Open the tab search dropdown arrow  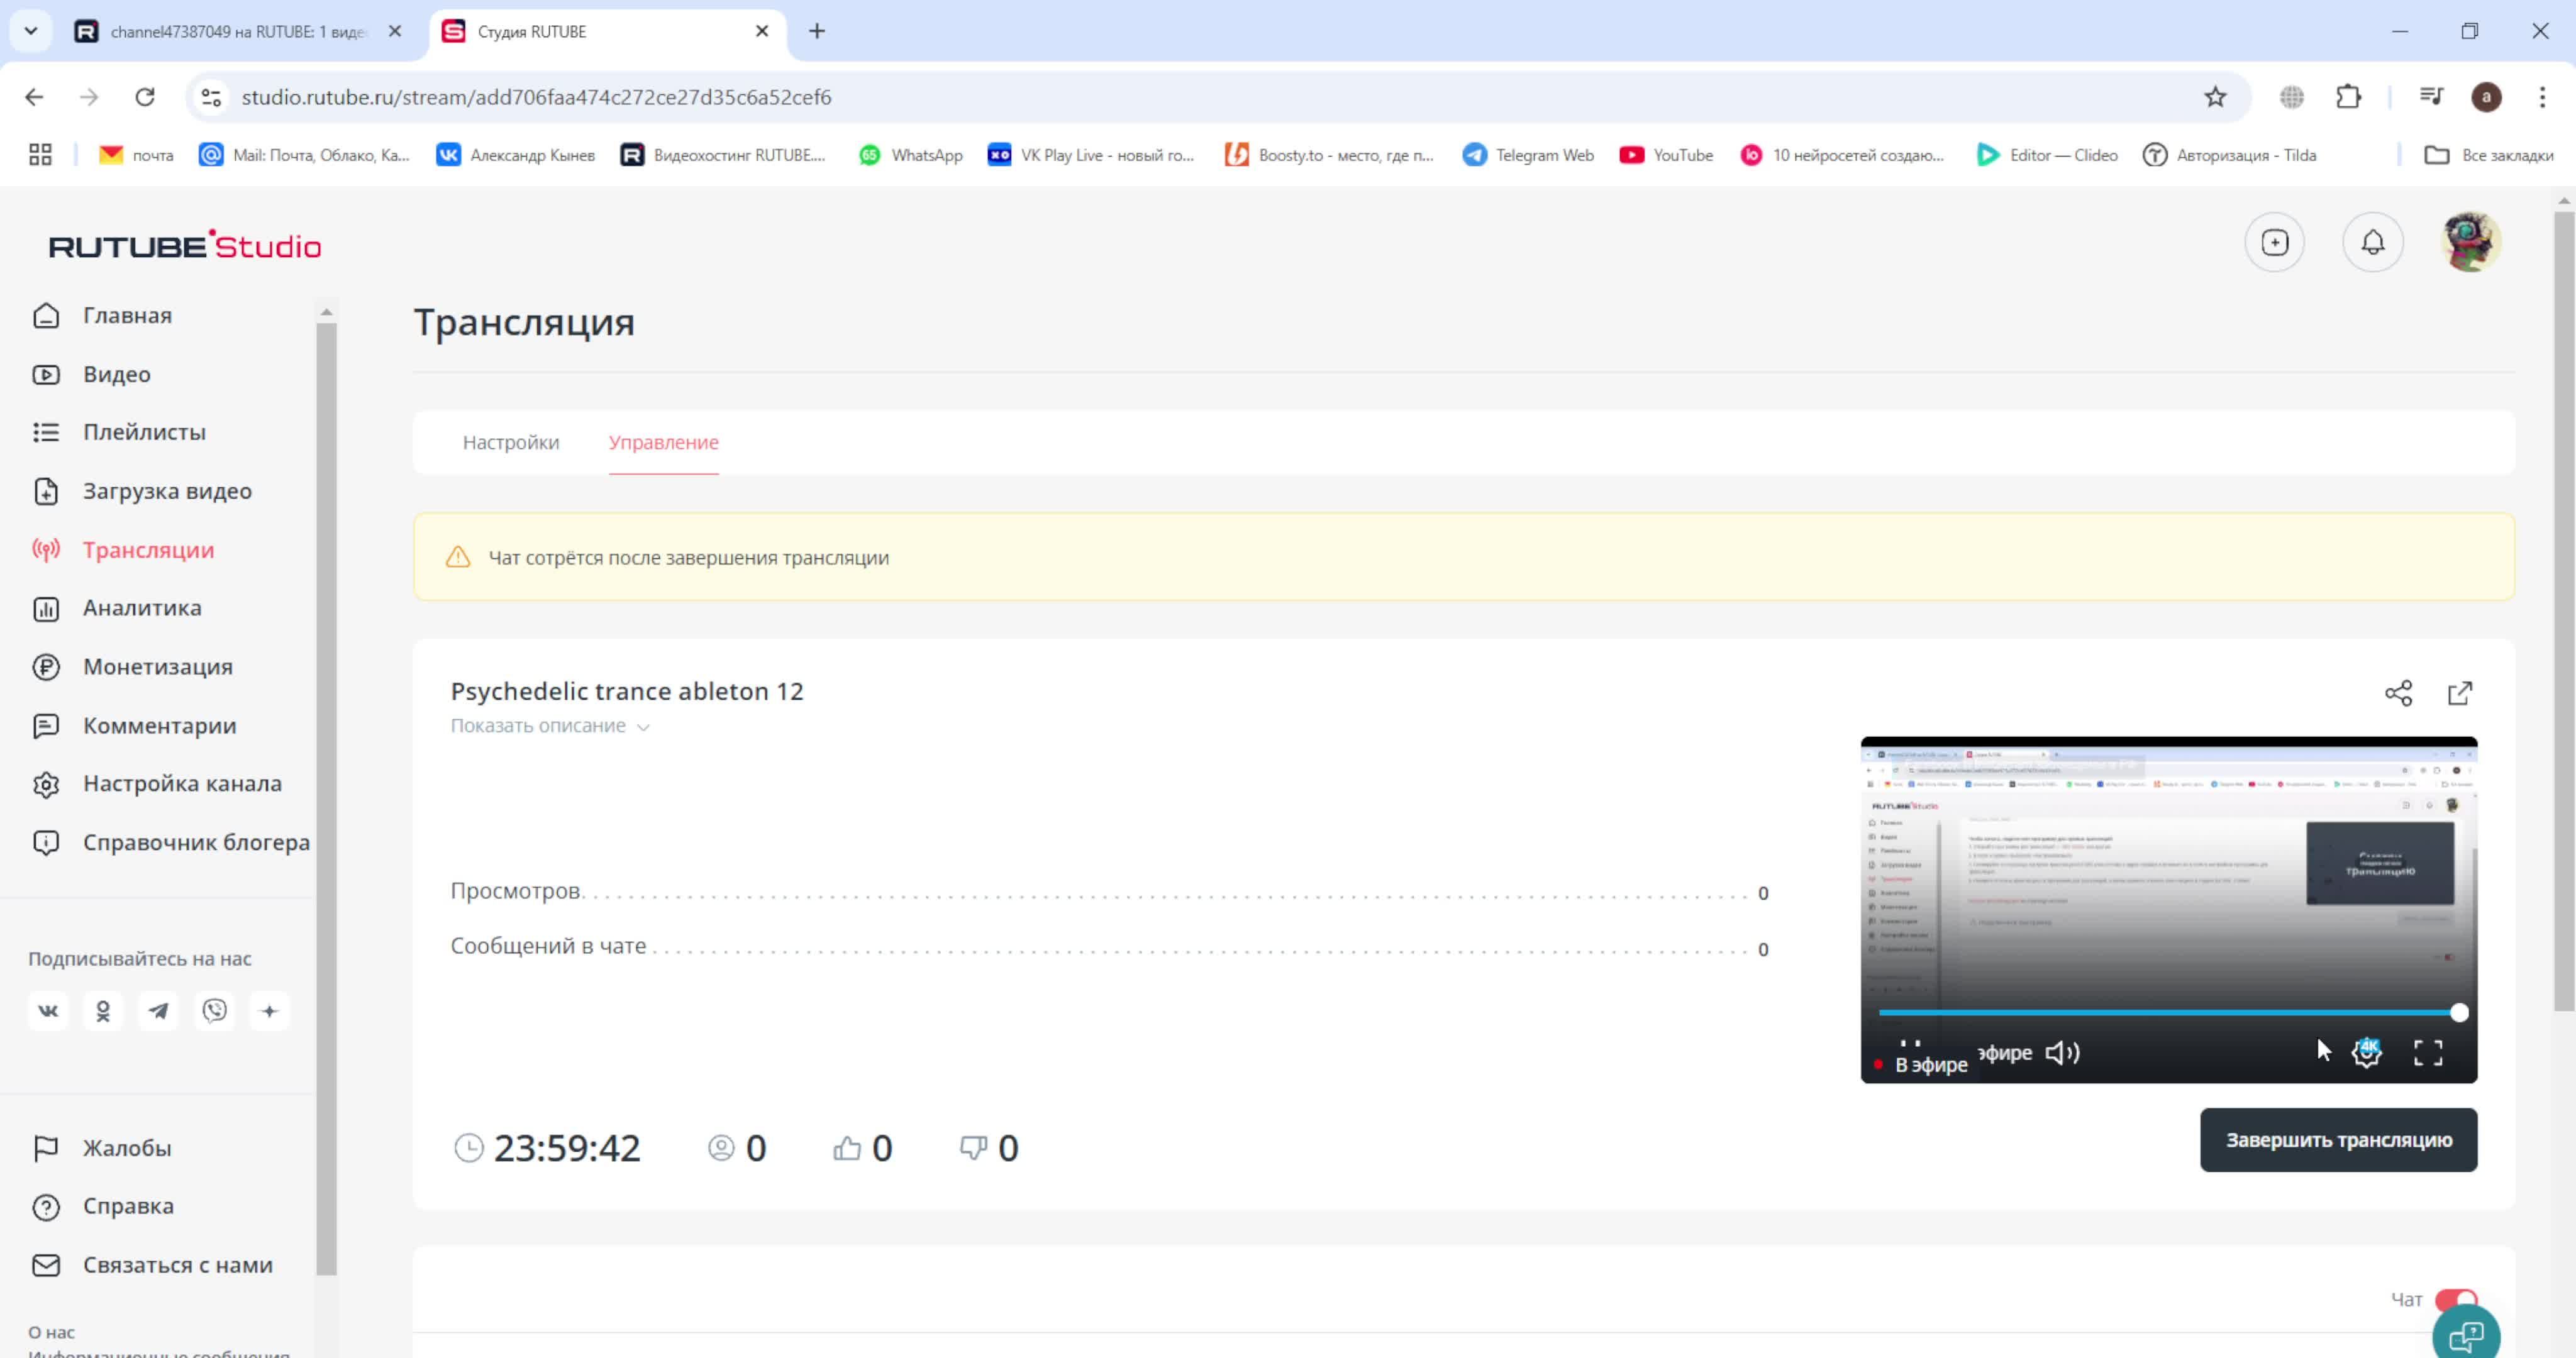(31, 31)
